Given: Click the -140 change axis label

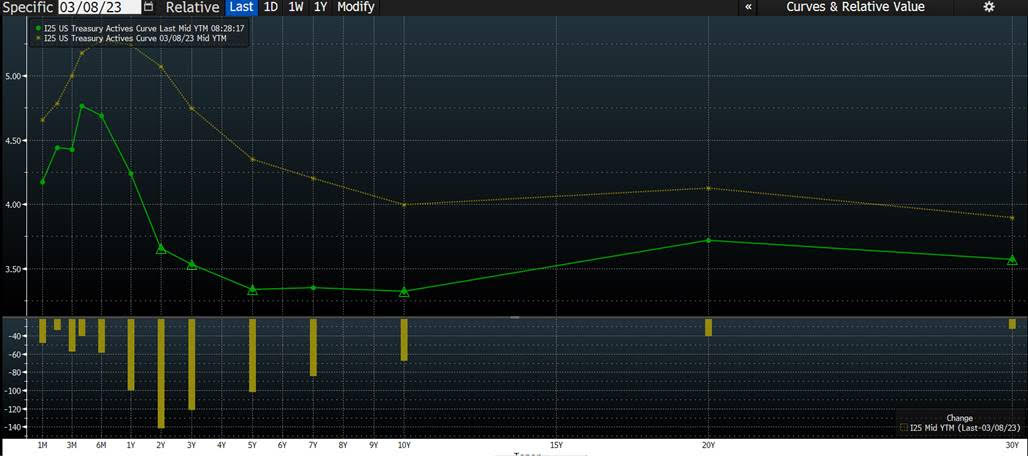Looking at the screenshot, I should pyautogui.click(x=12, y=427).
